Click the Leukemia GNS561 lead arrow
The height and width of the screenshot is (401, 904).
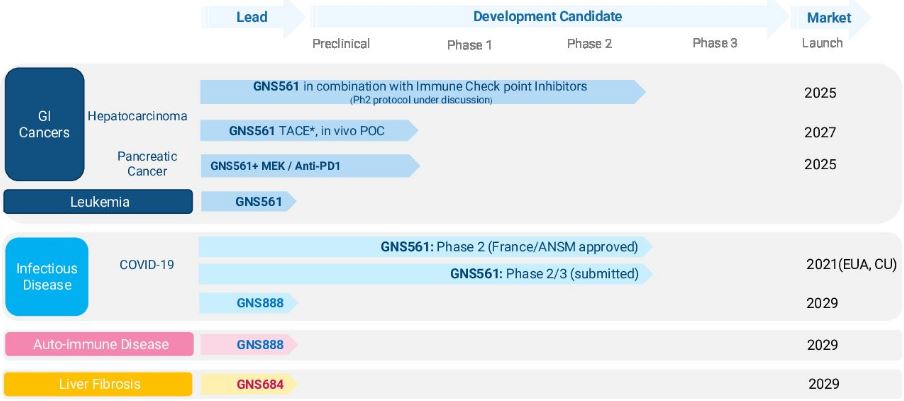tap(248, 202)
